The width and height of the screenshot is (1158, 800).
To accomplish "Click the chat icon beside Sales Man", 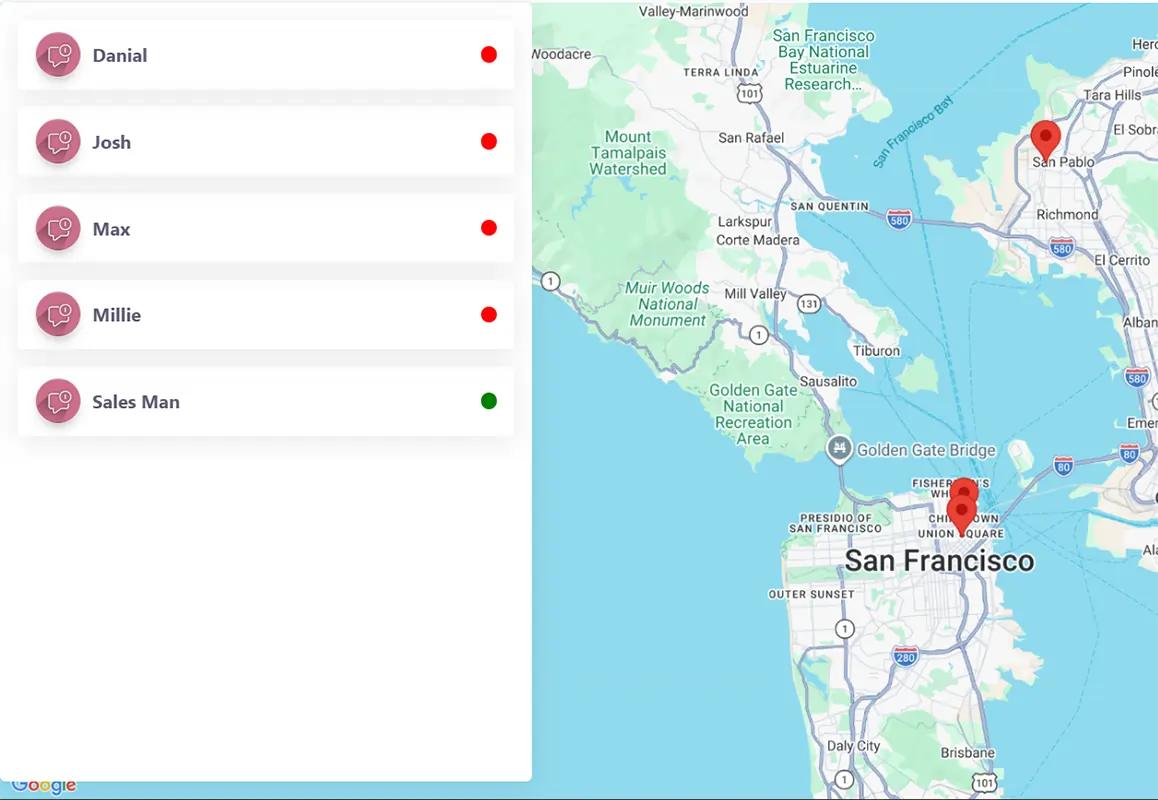I will 58,401.
